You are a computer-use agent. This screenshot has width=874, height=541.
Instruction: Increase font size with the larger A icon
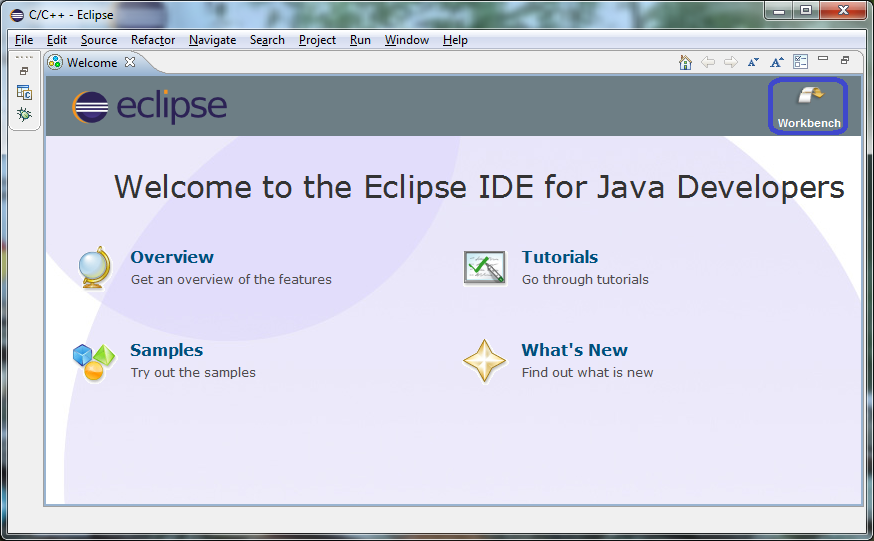tap(776, 62)
